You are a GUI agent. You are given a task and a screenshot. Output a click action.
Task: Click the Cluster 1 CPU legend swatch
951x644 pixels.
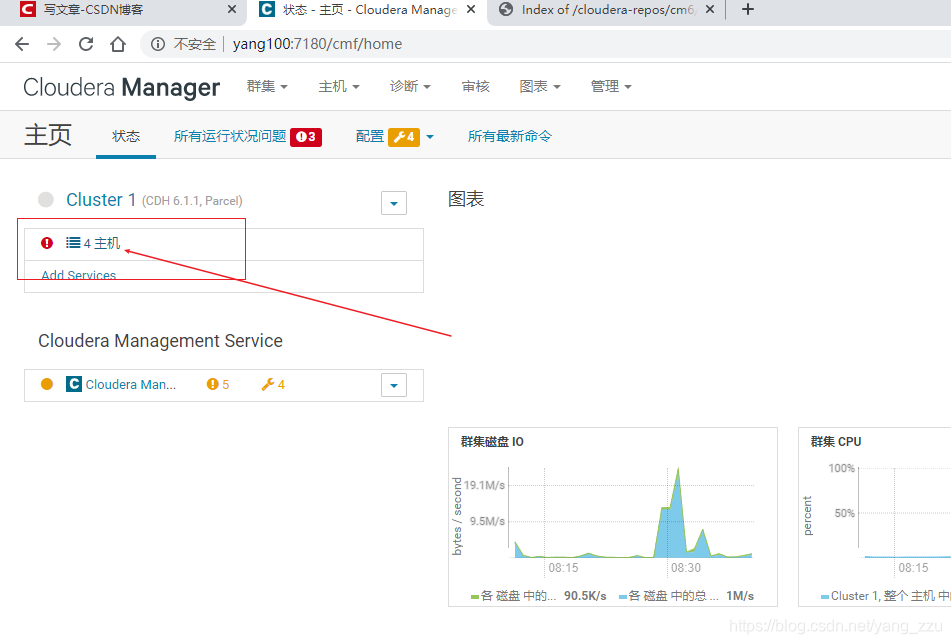click(825, 597)
